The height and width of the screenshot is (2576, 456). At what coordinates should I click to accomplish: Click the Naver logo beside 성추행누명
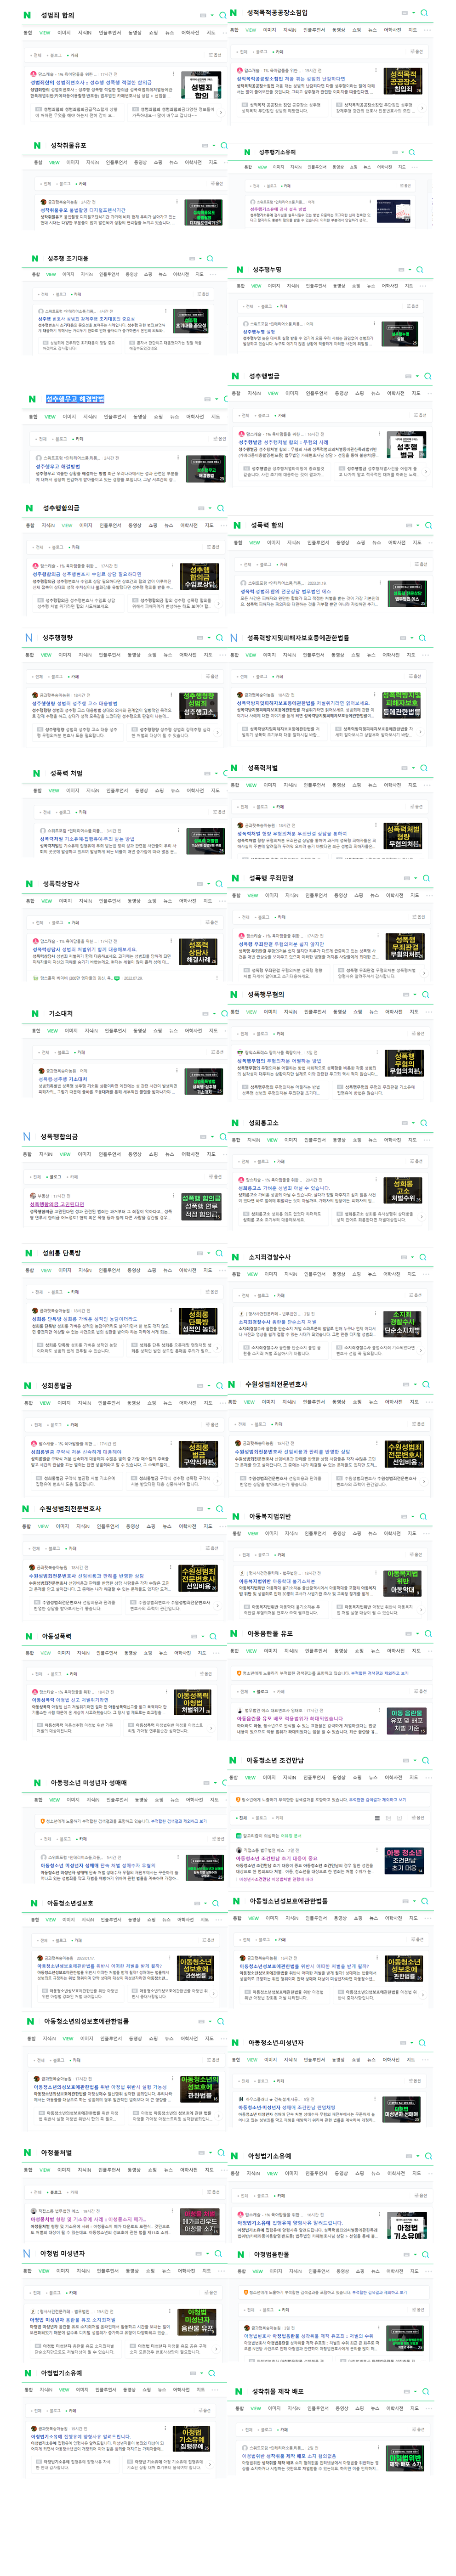(x=240, y=270)
